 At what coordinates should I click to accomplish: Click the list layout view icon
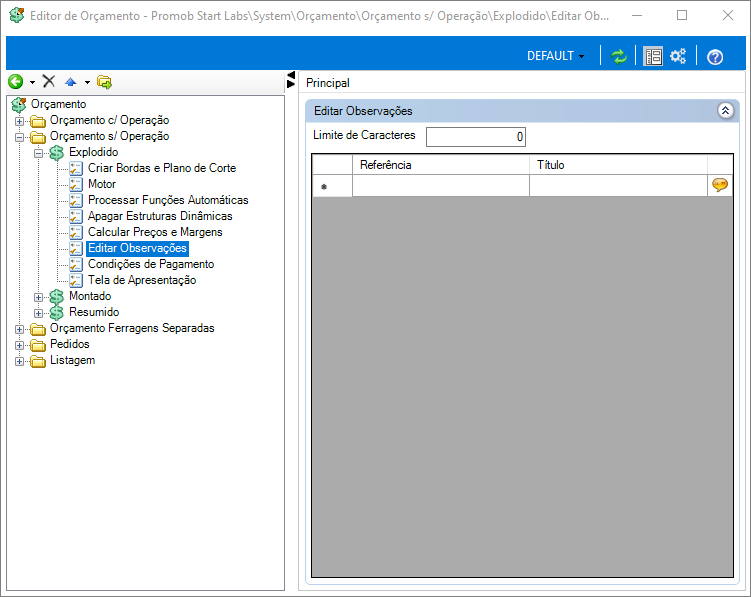(x=653, y=57)
